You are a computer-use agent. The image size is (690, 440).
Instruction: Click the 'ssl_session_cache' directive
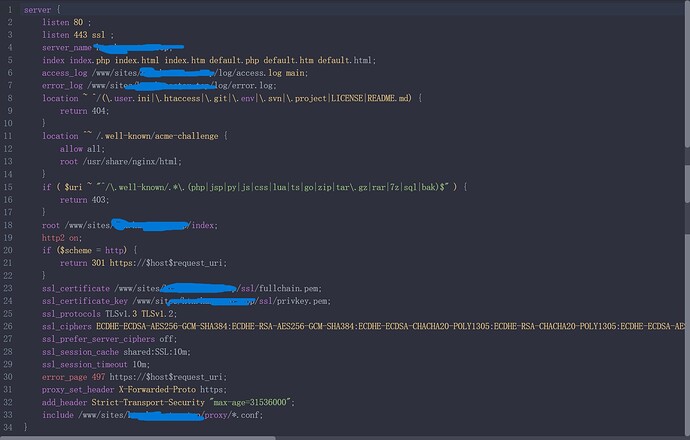click(x=80, y=352)
